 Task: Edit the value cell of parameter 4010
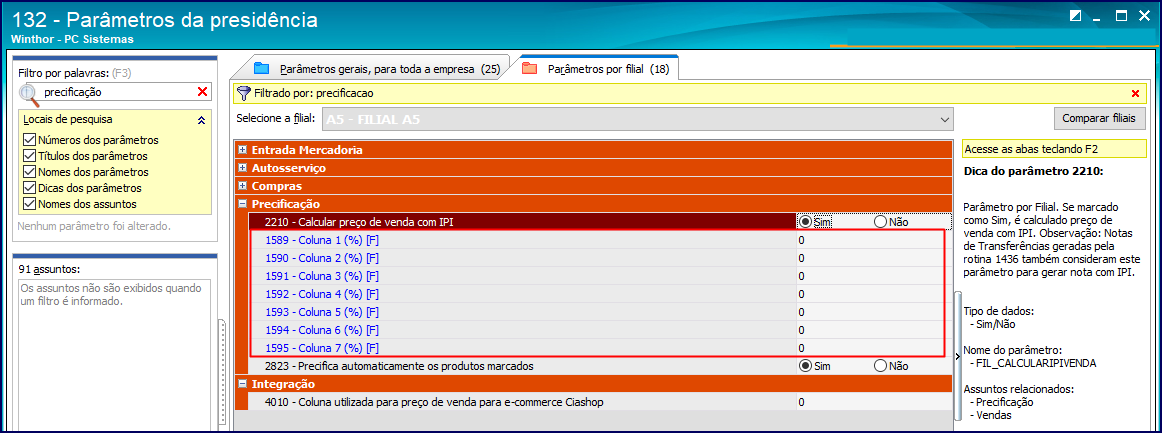click(874, 402)
